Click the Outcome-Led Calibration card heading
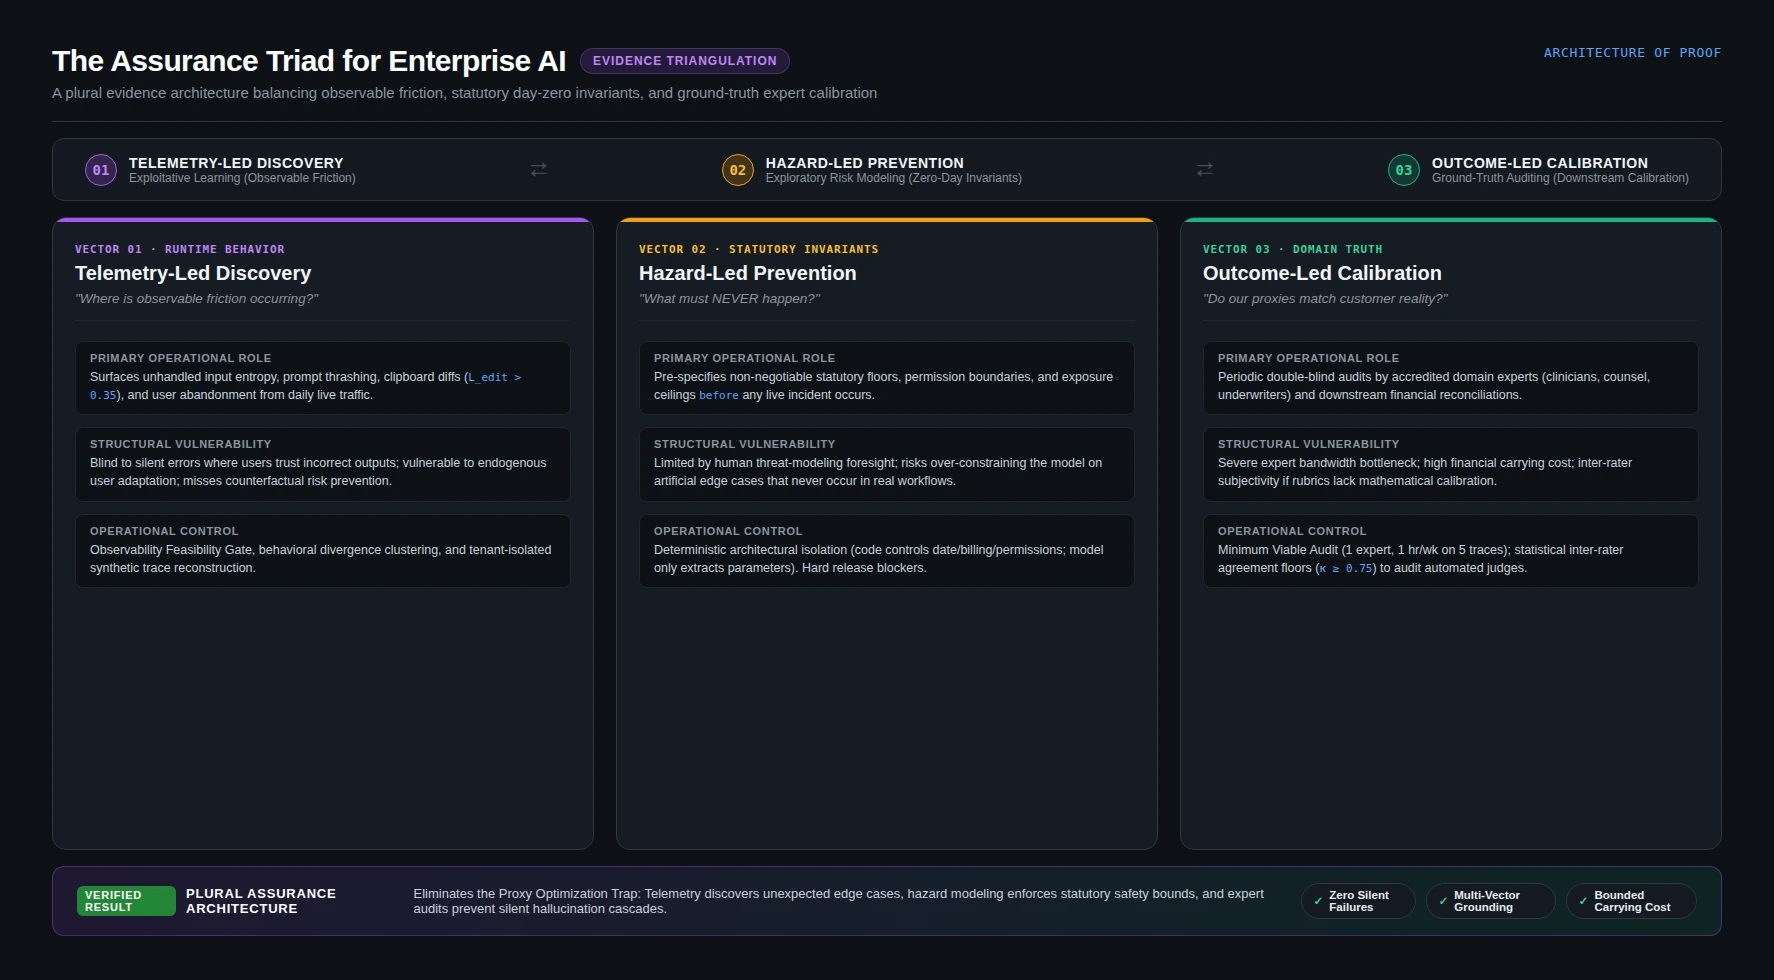This screenshot has width=1774, height=980. [1322, 273]
